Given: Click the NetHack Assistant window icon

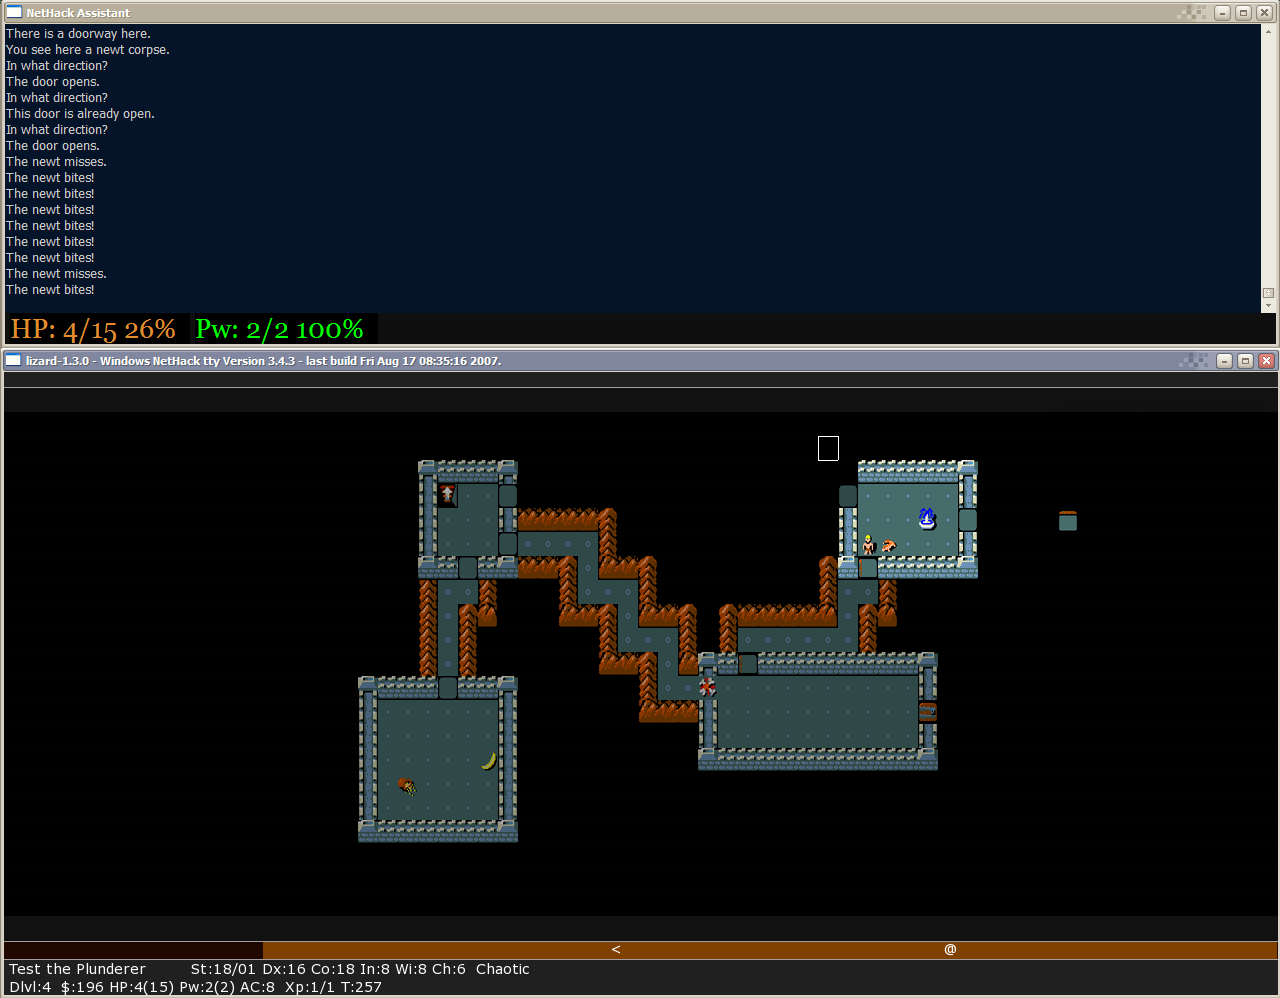Looking at the screenshot, I should [14, 13].
